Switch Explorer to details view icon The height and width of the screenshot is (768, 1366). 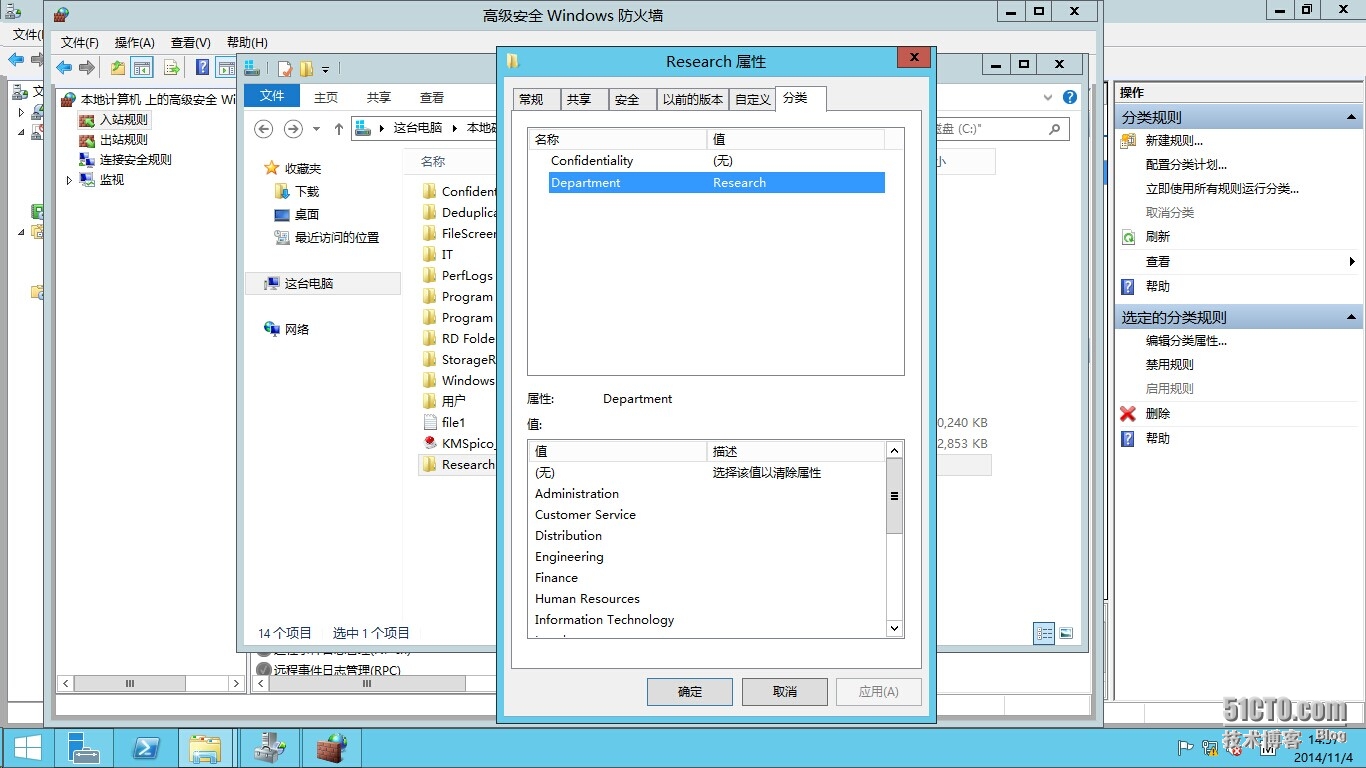(x=1044, y=633)
